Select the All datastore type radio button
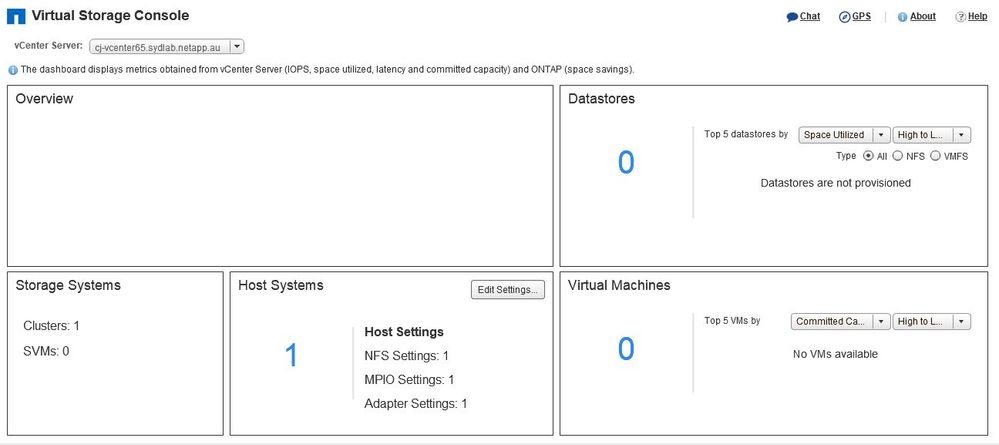The image size is (999, 445). click(x=868, y=156)
